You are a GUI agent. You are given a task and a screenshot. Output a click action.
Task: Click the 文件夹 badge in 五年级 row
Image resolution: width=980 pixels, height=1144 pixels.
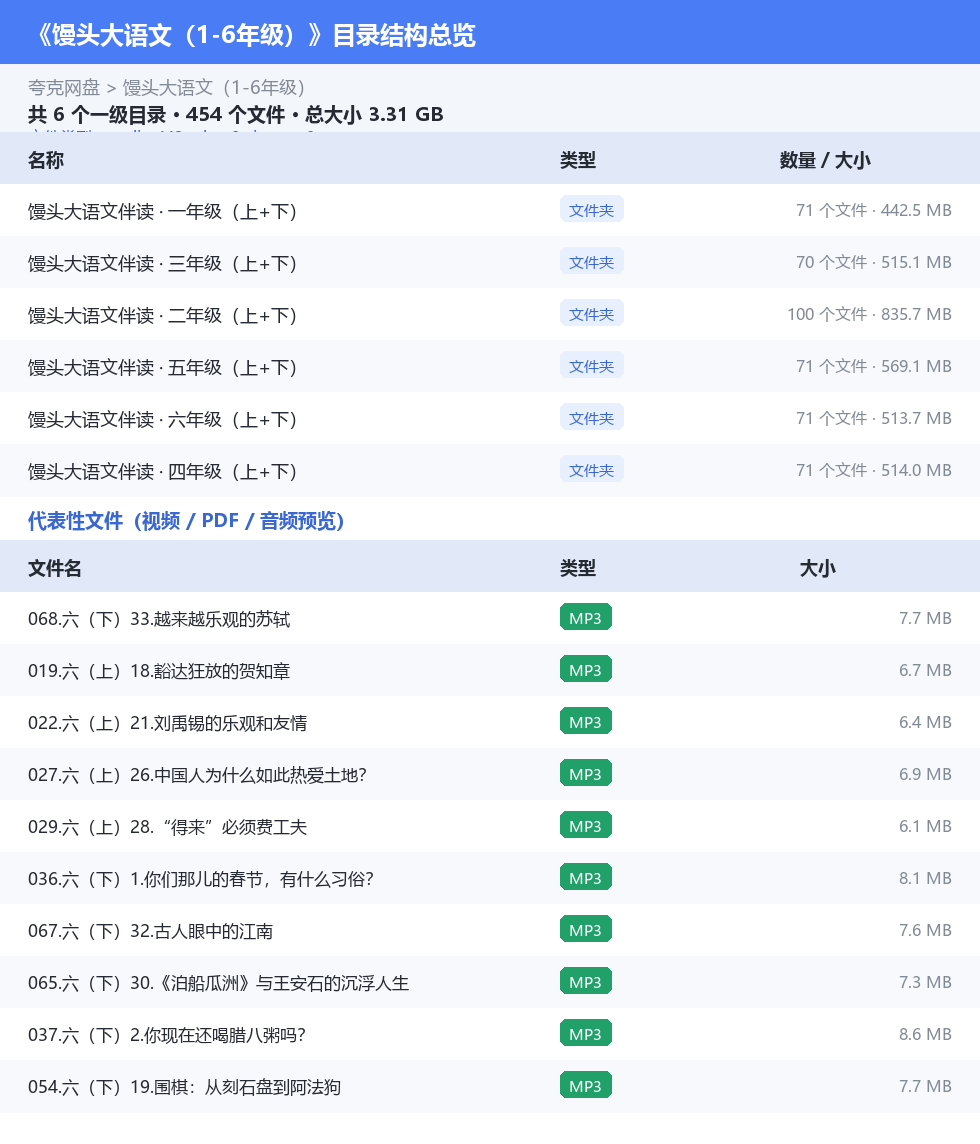click(x=592, y=366)
